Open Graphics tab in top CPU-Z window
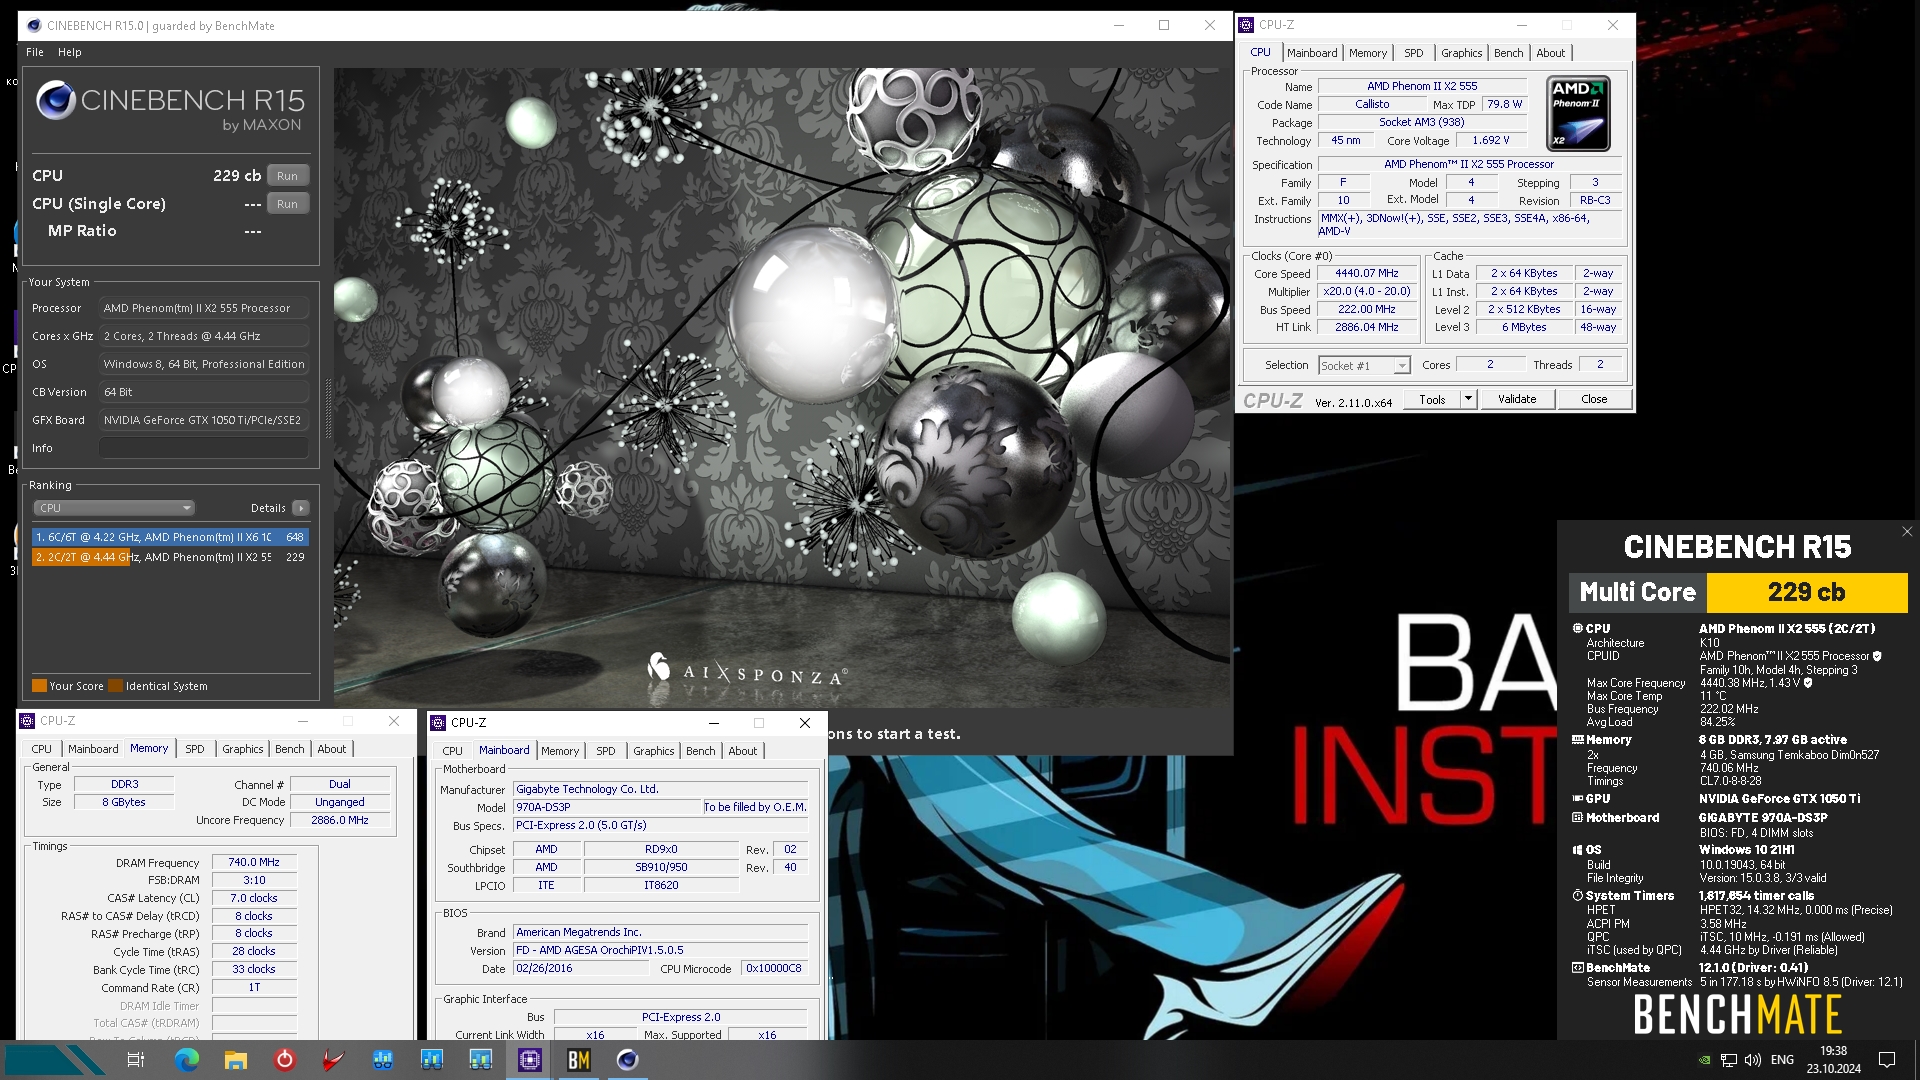 [x=1461, y=53]
